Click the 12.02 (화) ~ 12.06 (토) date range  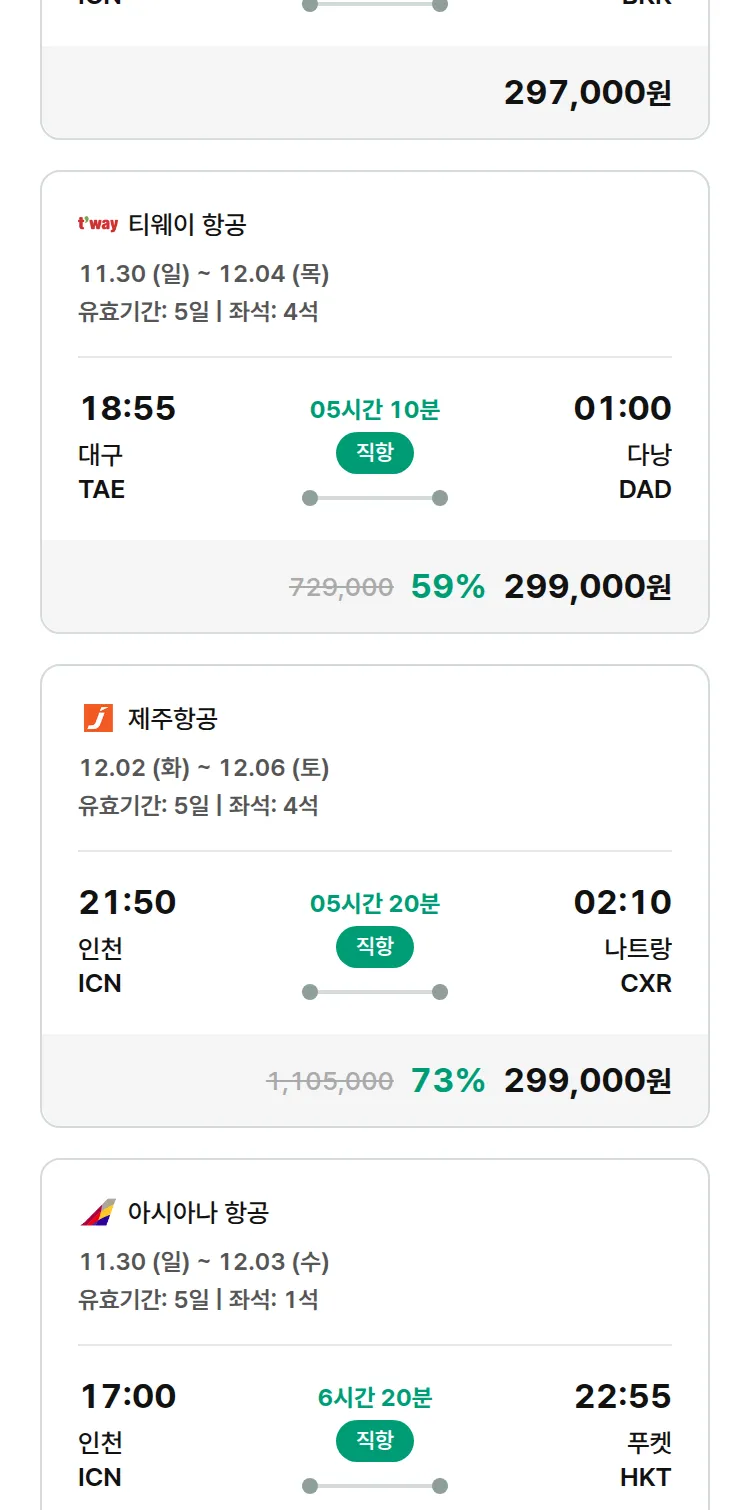click(x=204, y=768)
